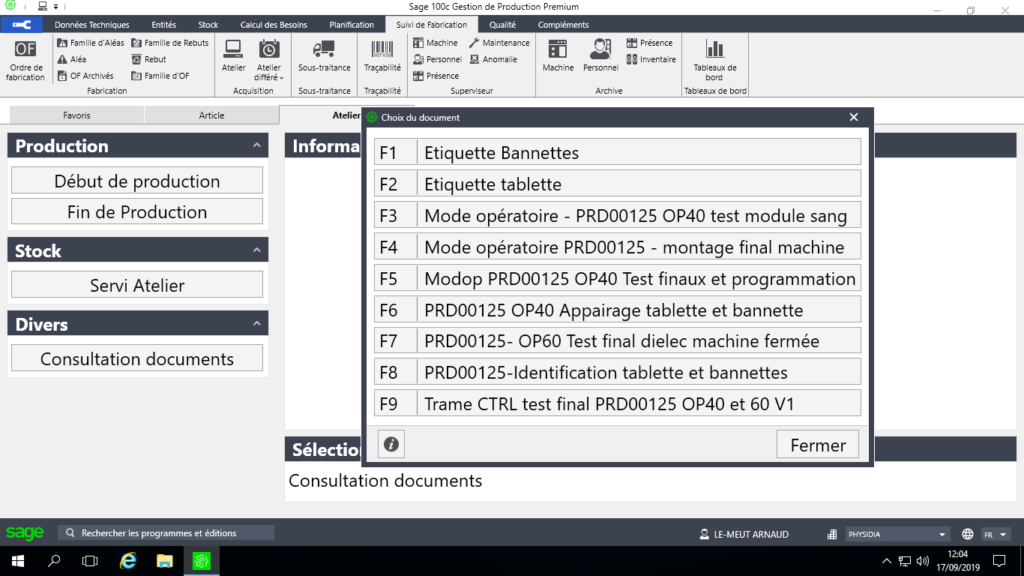
Task: Open Calcul des Besoins tab
Action: pyautogui.click(x=274, y=25)
